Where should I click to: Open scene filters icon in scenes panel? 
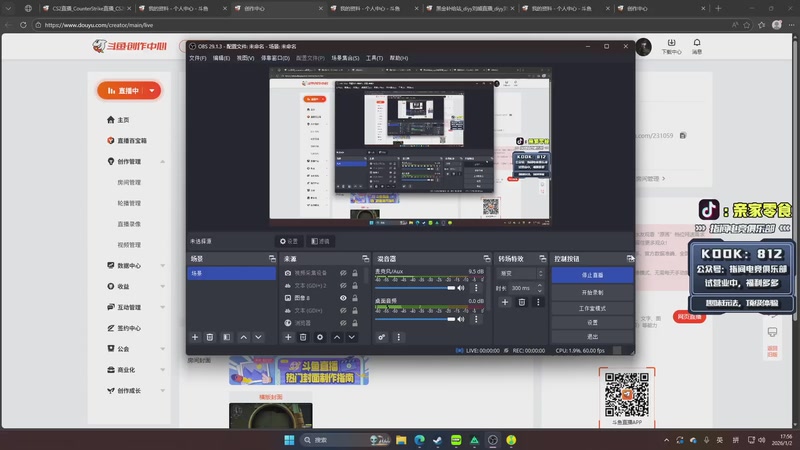click(227, 337)
